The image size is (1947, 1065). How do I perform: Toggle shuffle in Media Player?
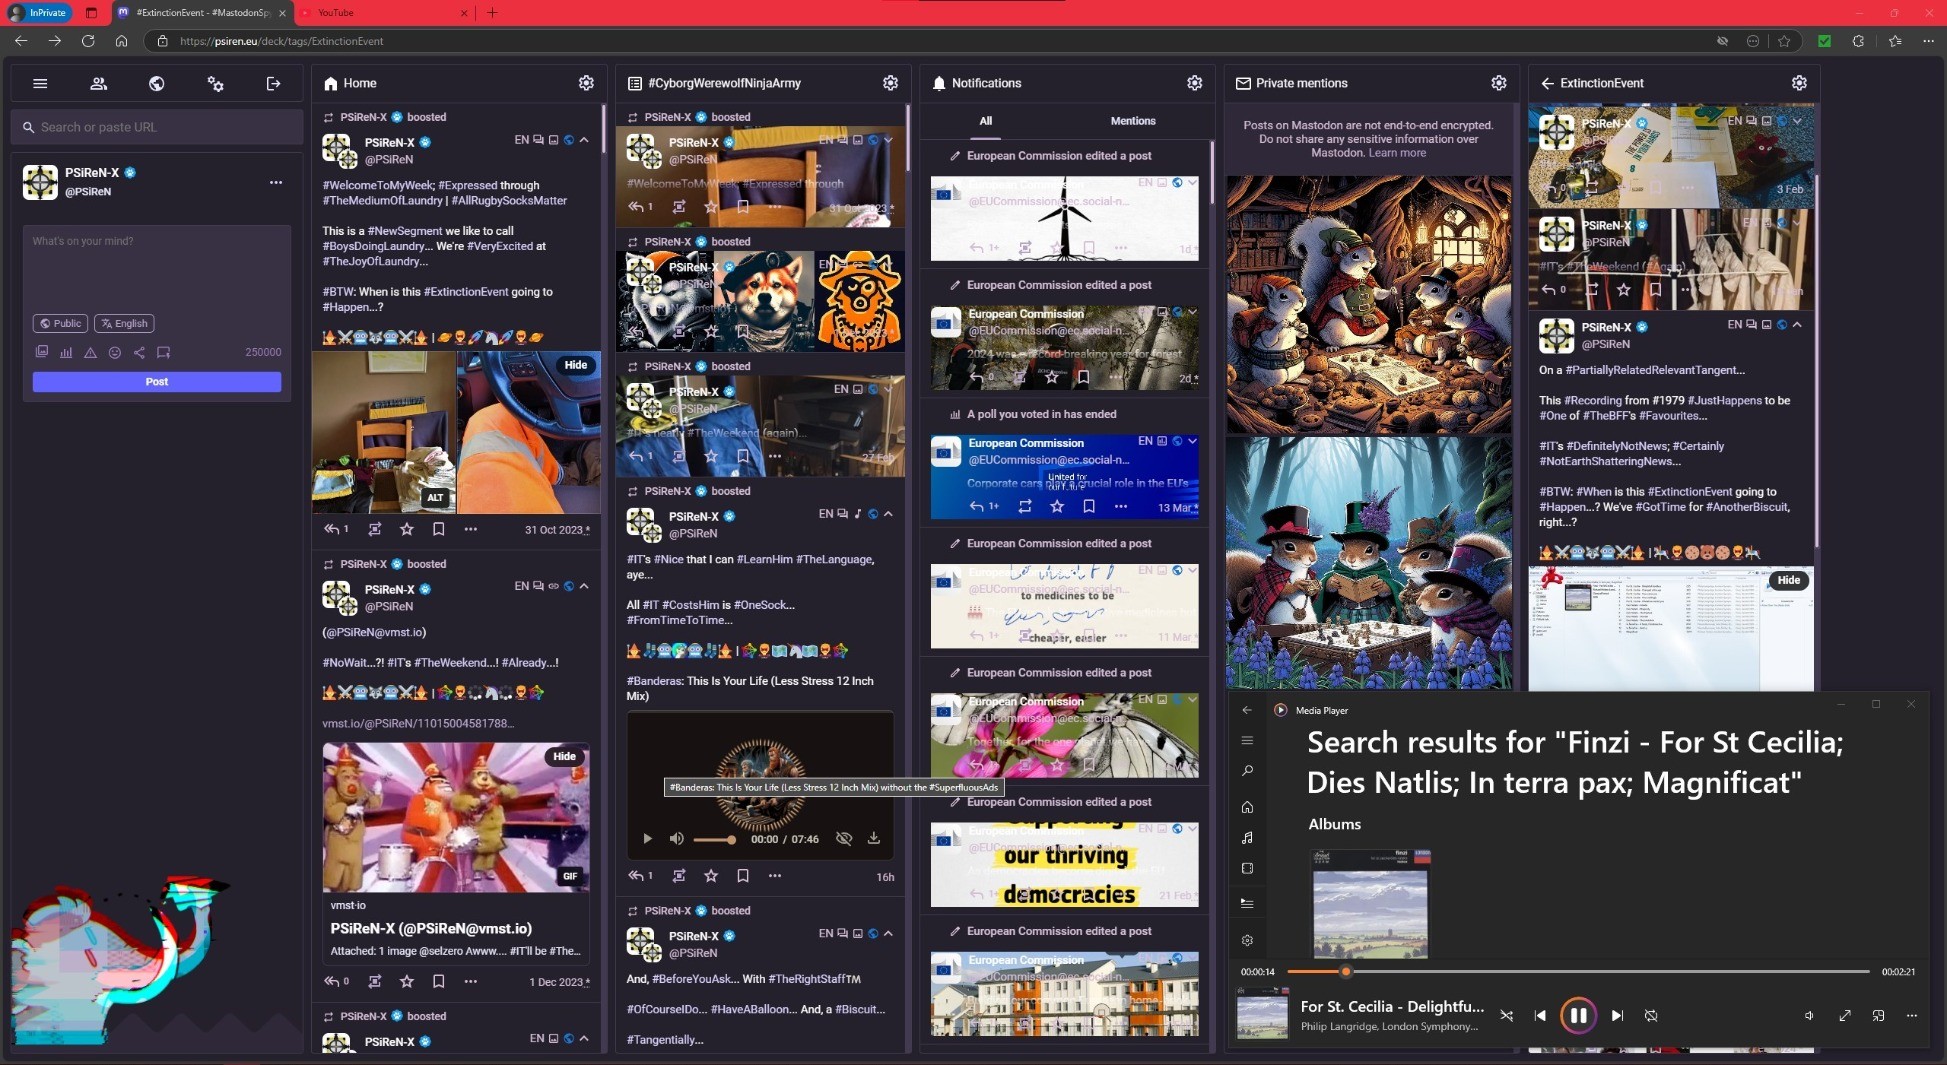(x=1506, y=1015)
